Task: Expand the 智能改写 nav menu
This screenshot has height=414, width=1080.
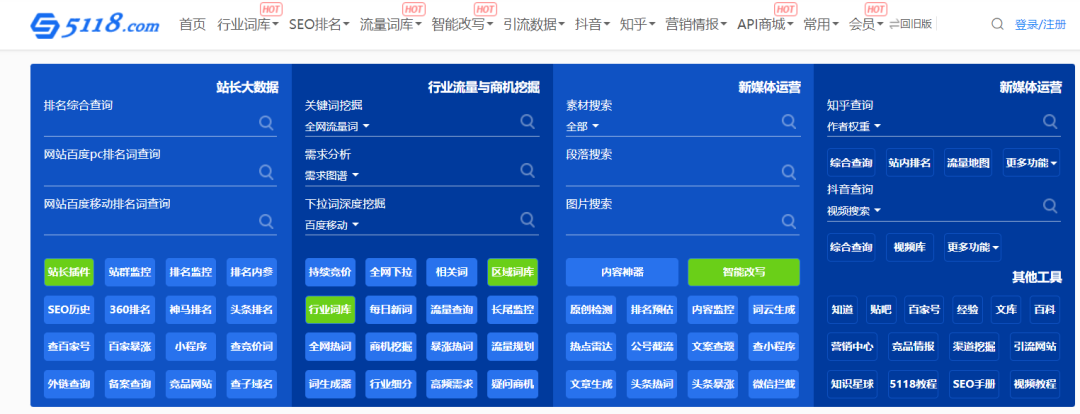Action: [462, 25]
